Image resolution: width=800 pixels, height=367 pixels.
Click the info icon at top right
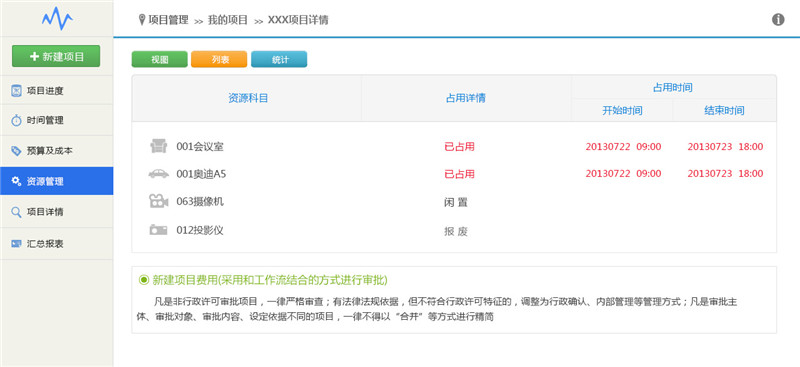(778, 20)
